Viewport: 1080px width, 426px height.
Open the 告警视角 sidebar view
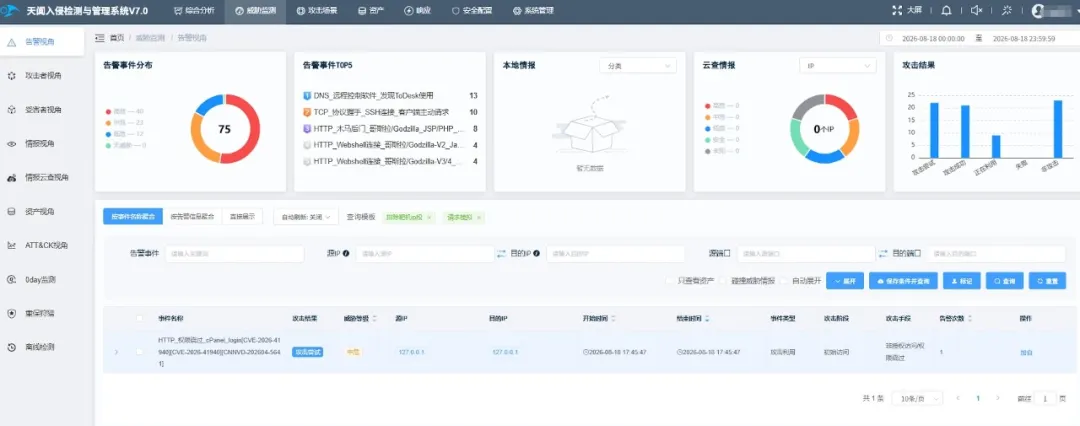(x=41, y=41)
